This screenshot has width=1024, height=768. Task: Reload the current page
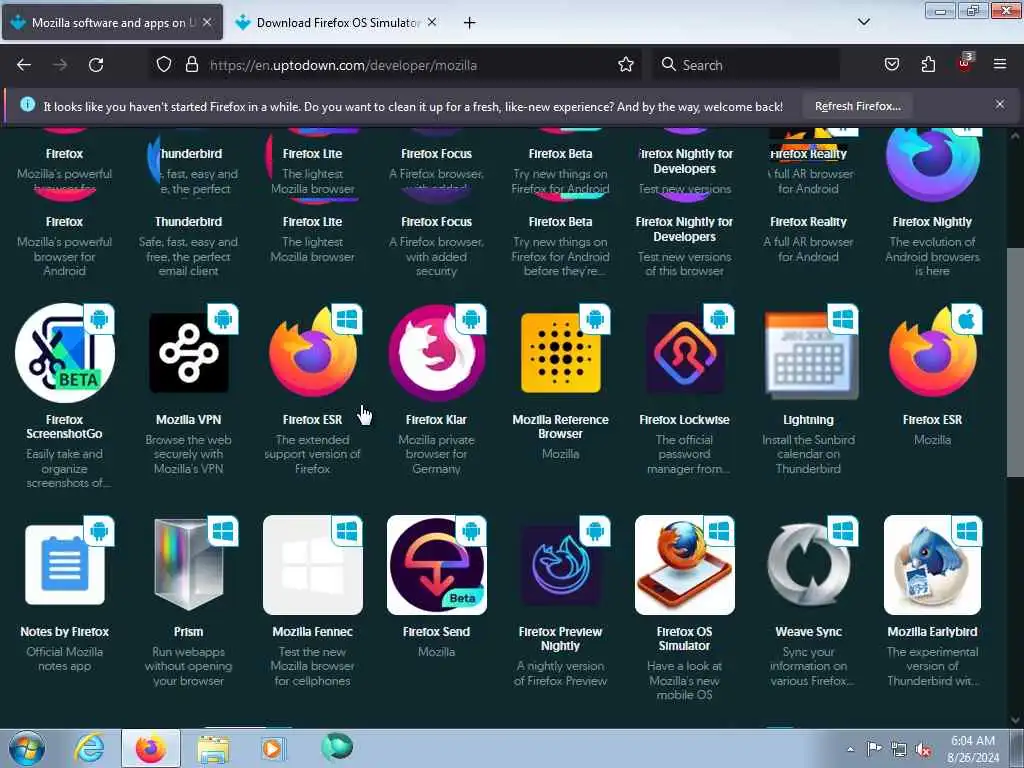pyautogui.click(x=96, y=65)
